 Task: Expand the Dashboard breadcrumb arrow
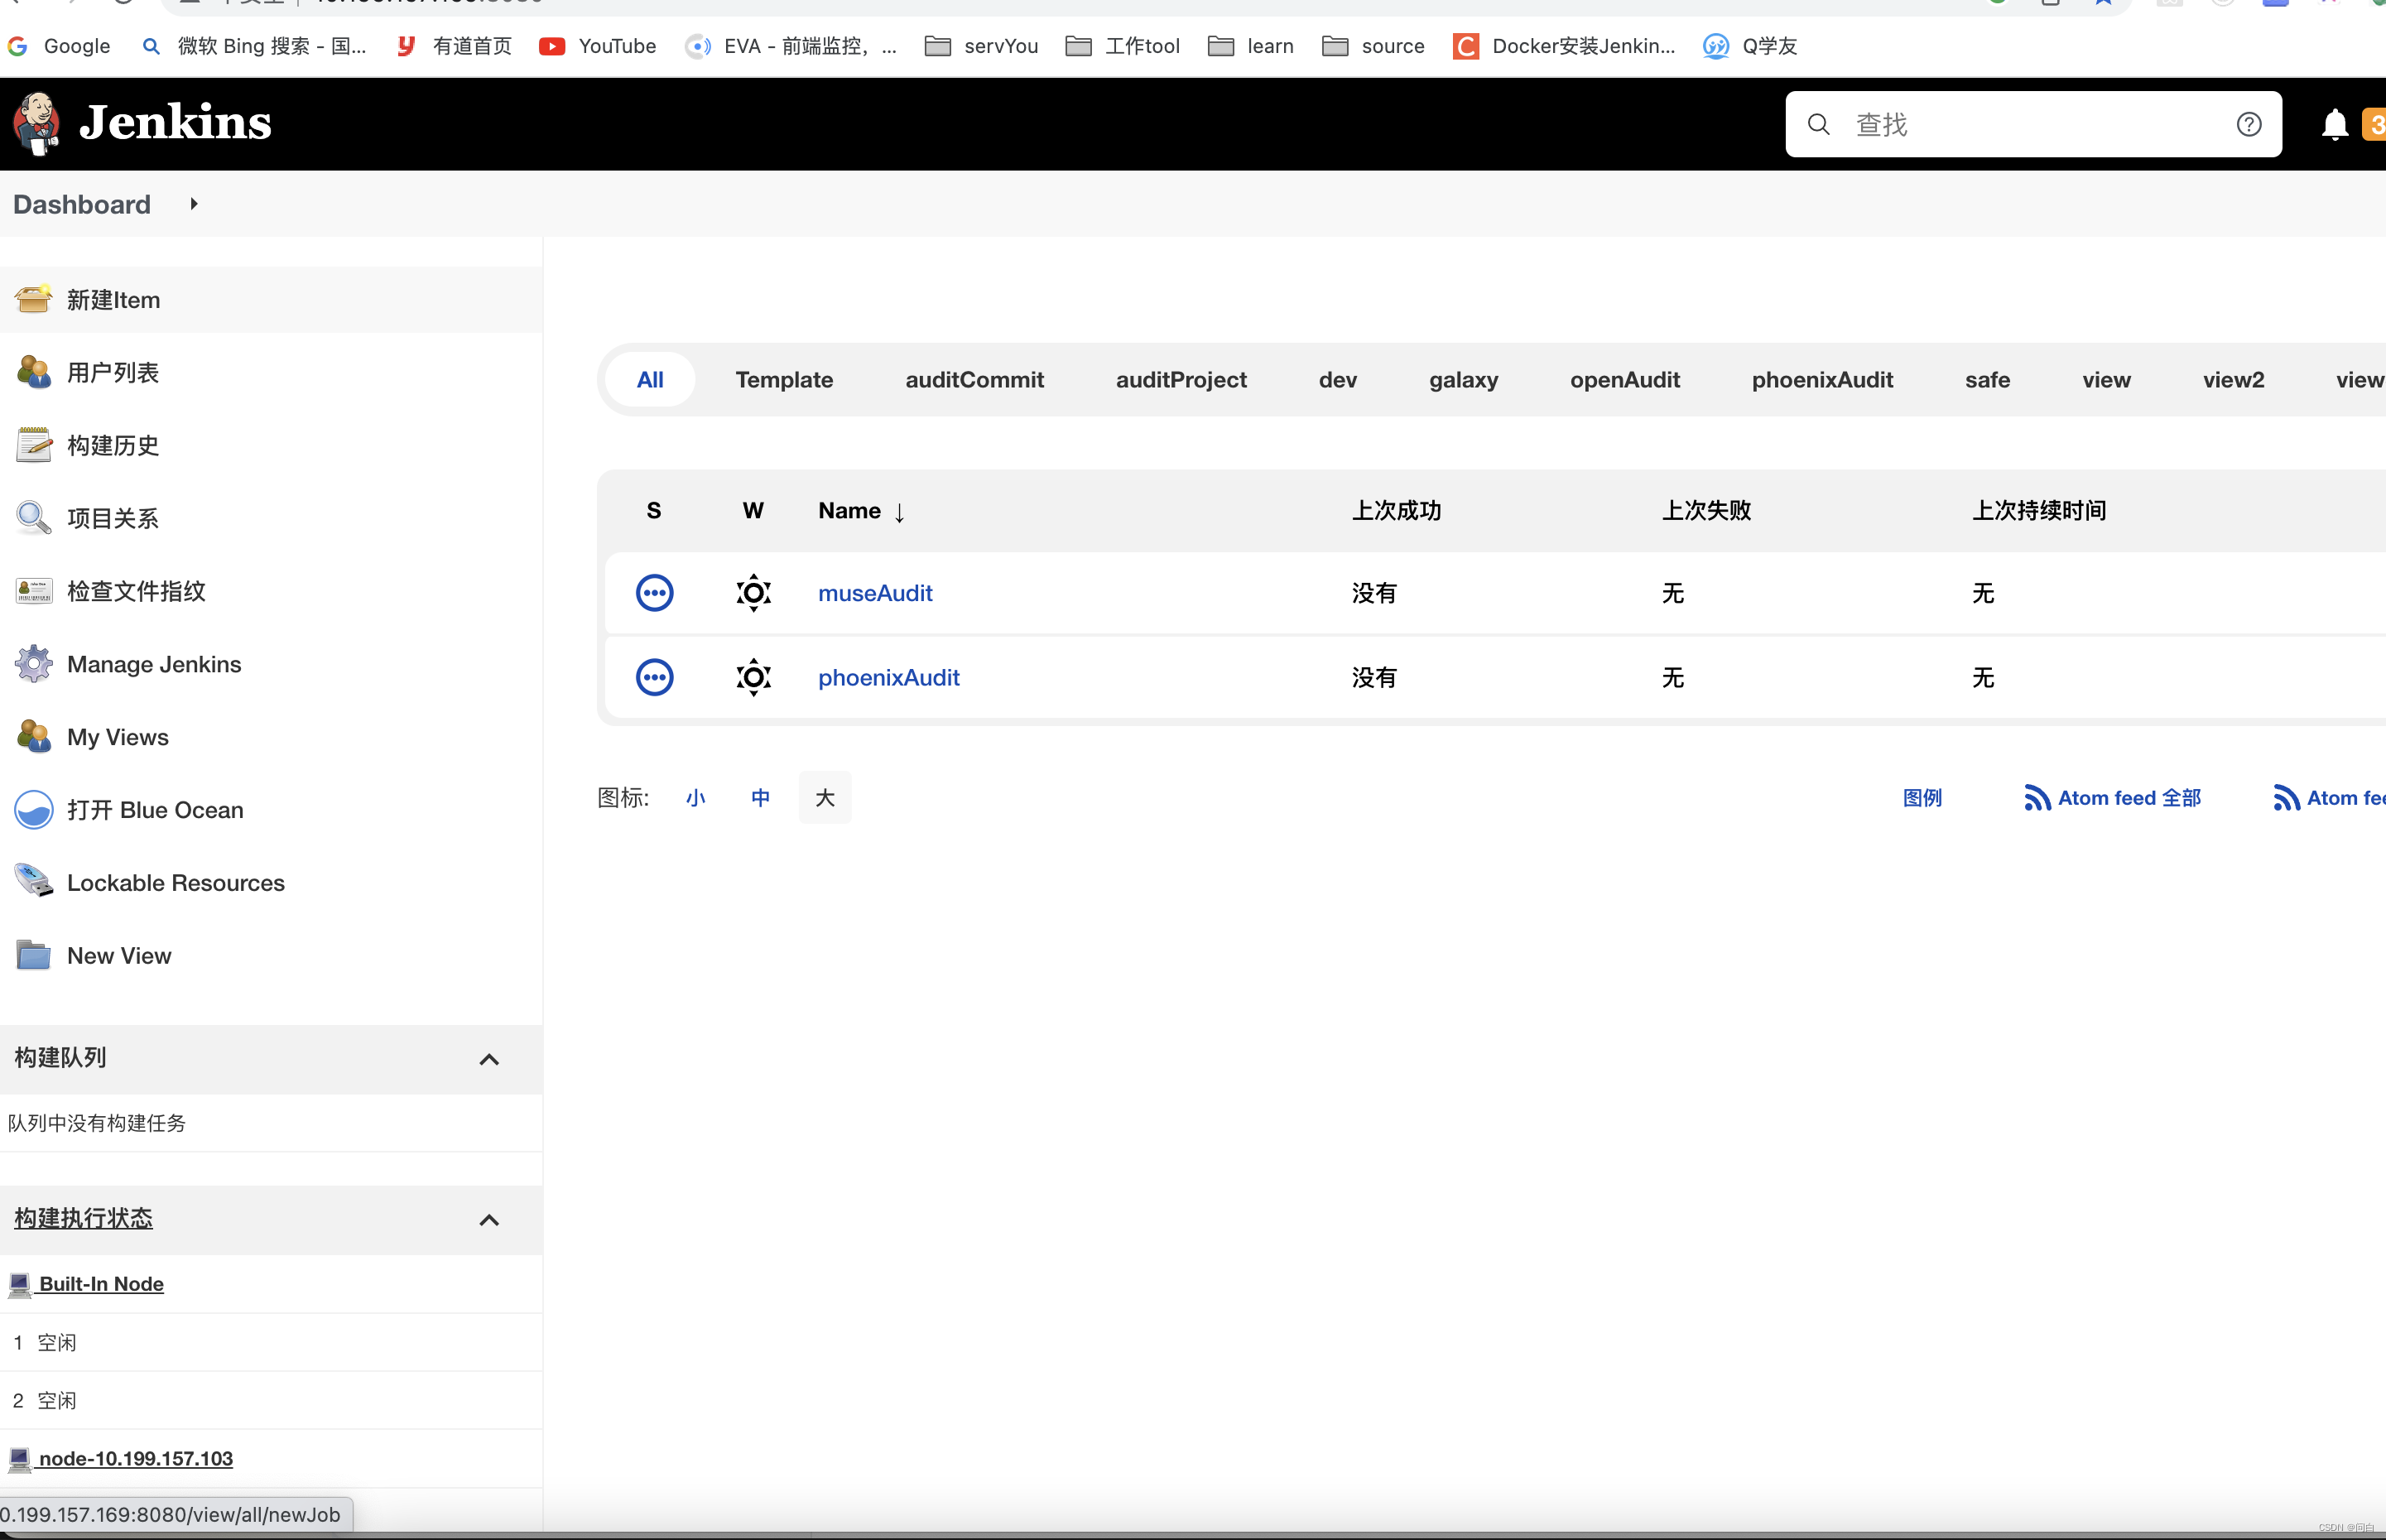(x=194, y=204)
